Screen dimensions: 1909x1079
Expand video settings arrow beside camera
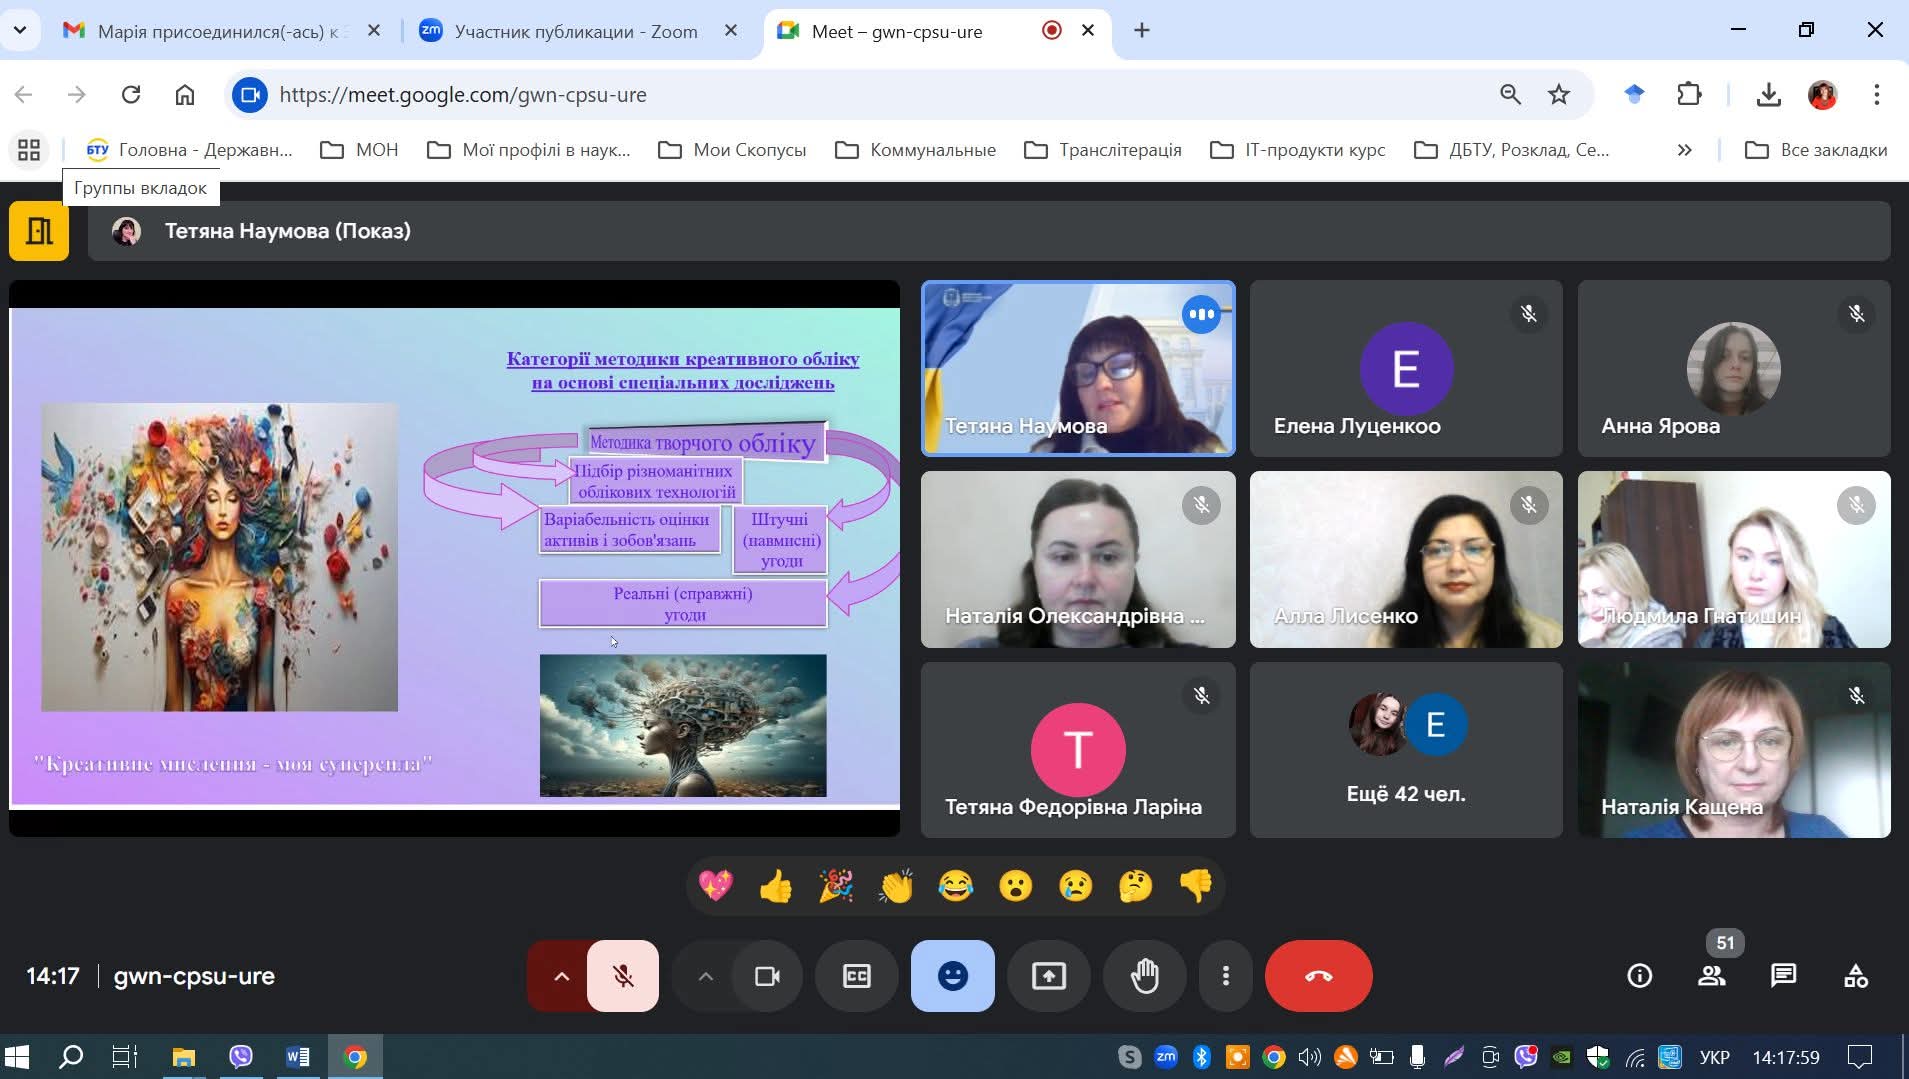[x=706, y=976]
